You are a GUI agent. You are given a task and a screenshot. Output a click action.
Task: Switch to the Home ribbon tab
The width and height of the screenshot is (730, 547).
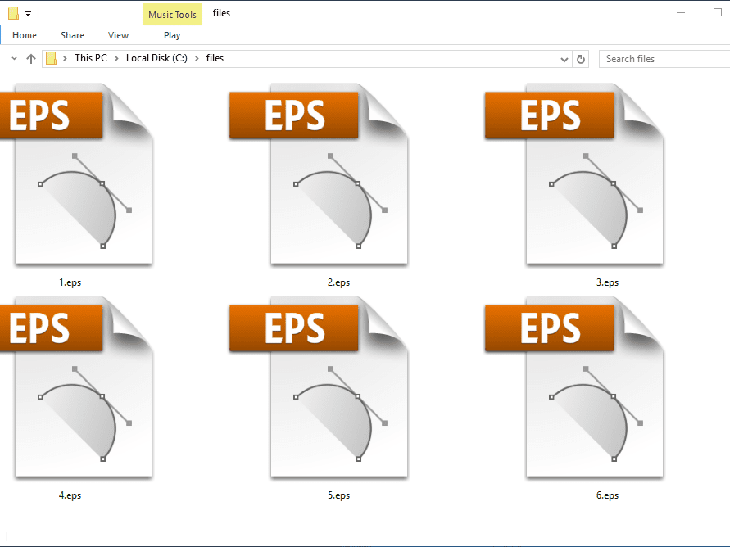(24, 35)
